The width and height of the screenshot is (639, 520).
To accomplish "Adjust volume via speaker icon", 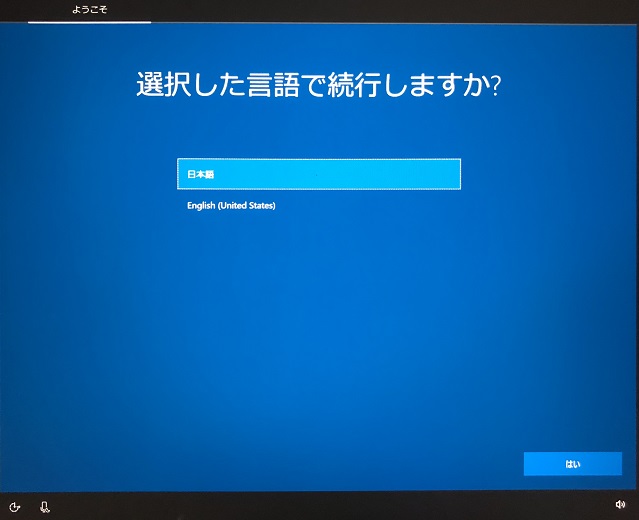I will [620, 505].
